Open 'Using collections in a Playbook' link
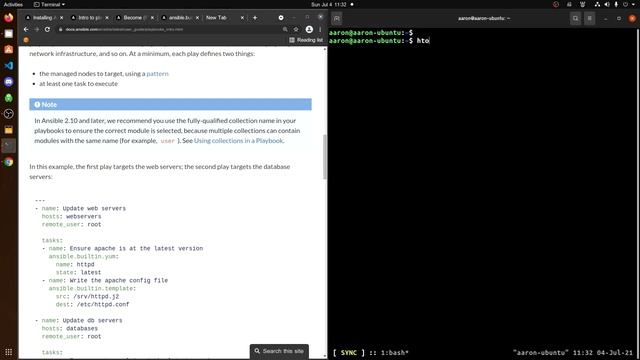The image size is (640, 360). (x=238, y=140)
